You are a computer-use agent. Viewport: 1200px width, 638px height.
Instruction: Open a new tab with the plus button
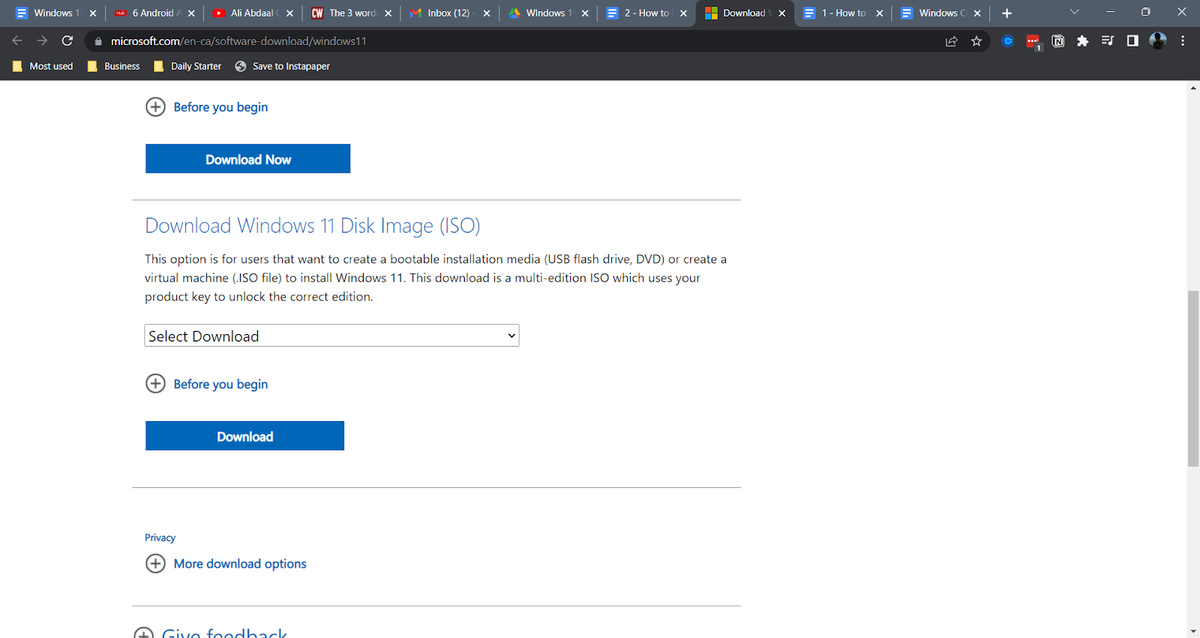point(1006,13)
